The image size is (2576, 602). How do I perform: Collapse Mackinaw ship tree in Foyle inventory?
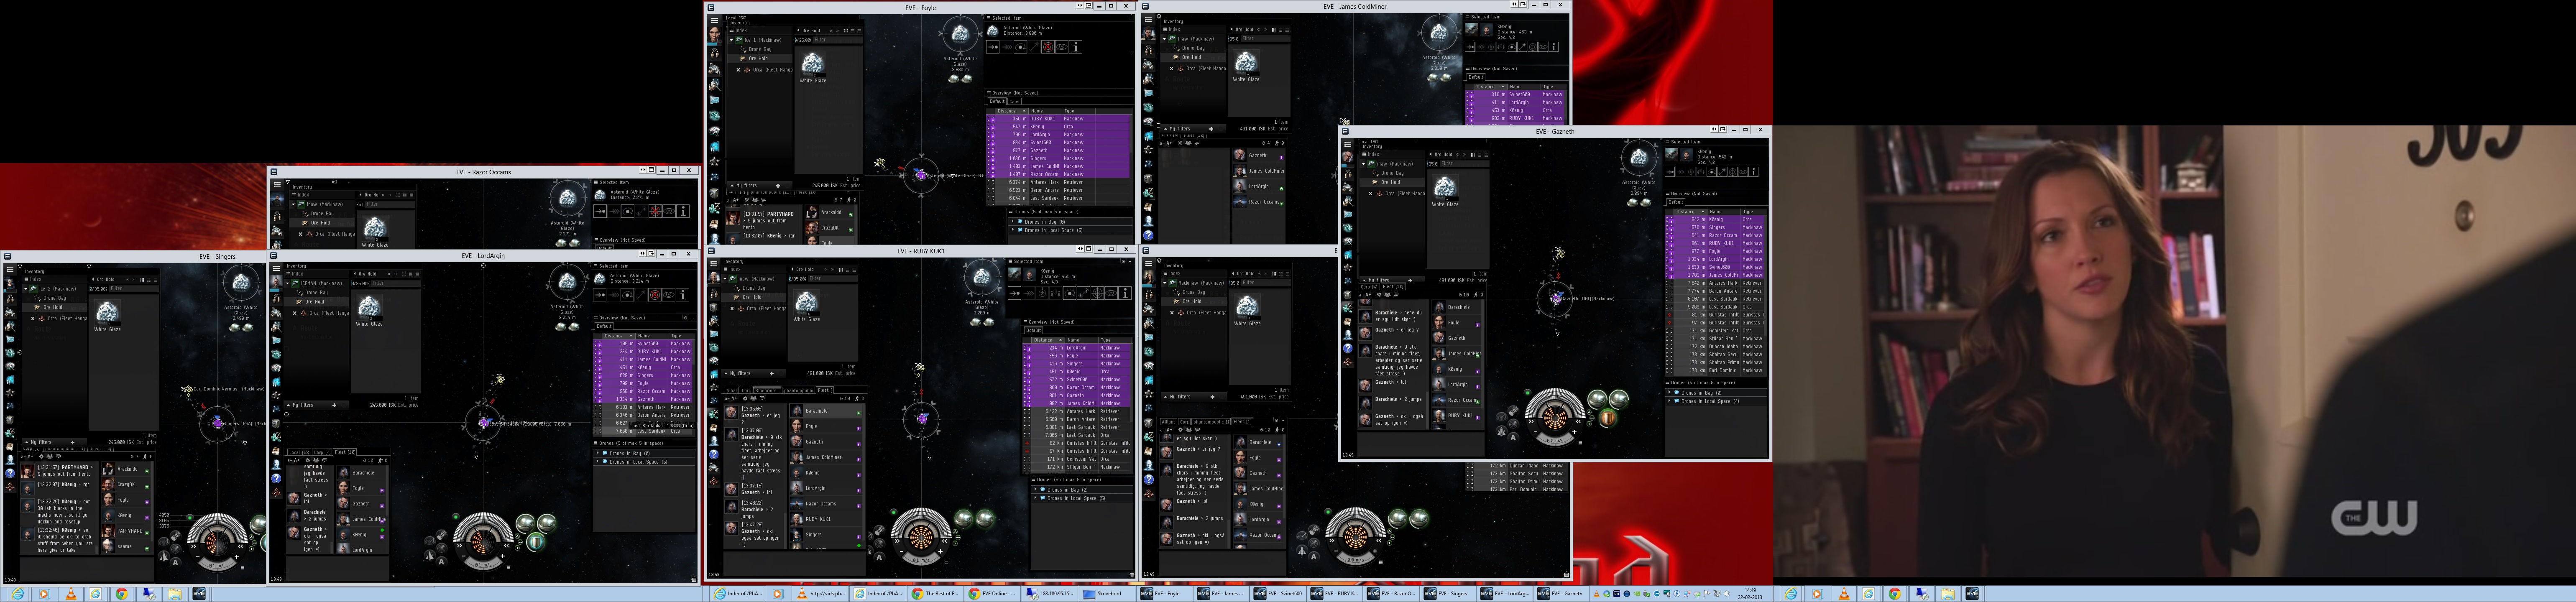pyautogui.click(x=731, y=40)
